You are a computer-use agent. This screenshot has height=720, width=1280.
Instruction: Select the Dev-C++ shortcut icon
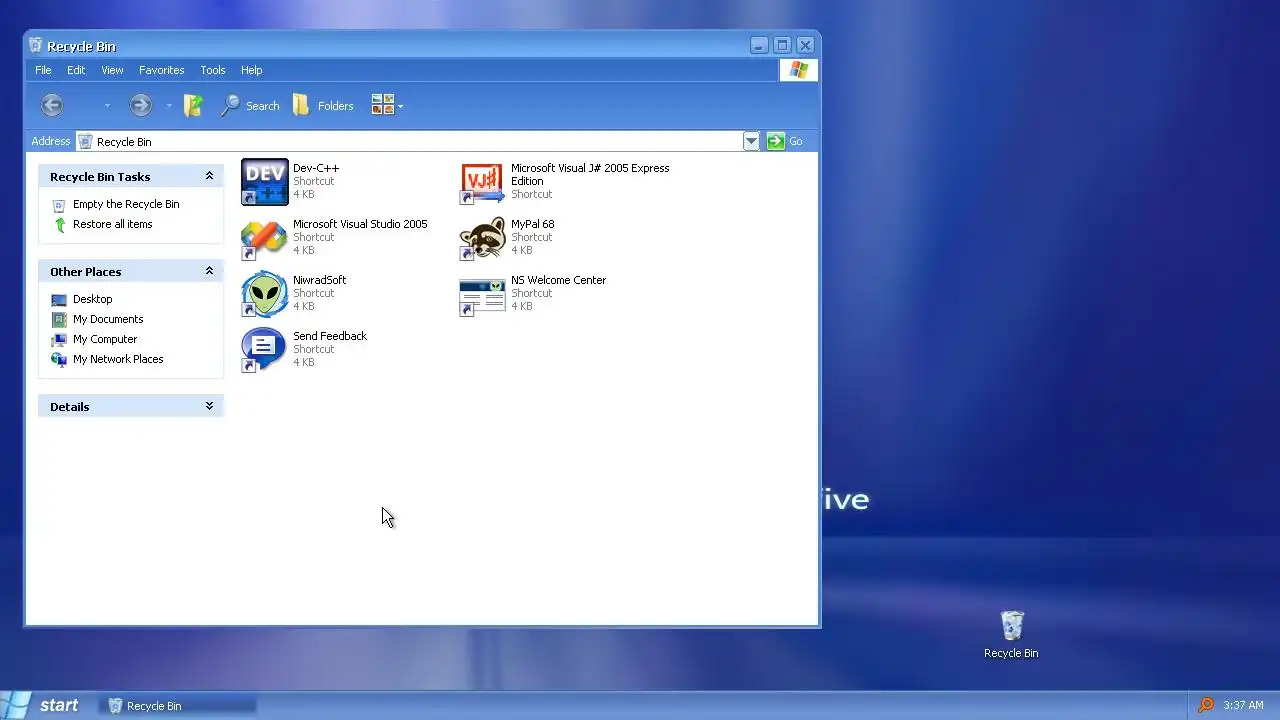tap(265, 182)
